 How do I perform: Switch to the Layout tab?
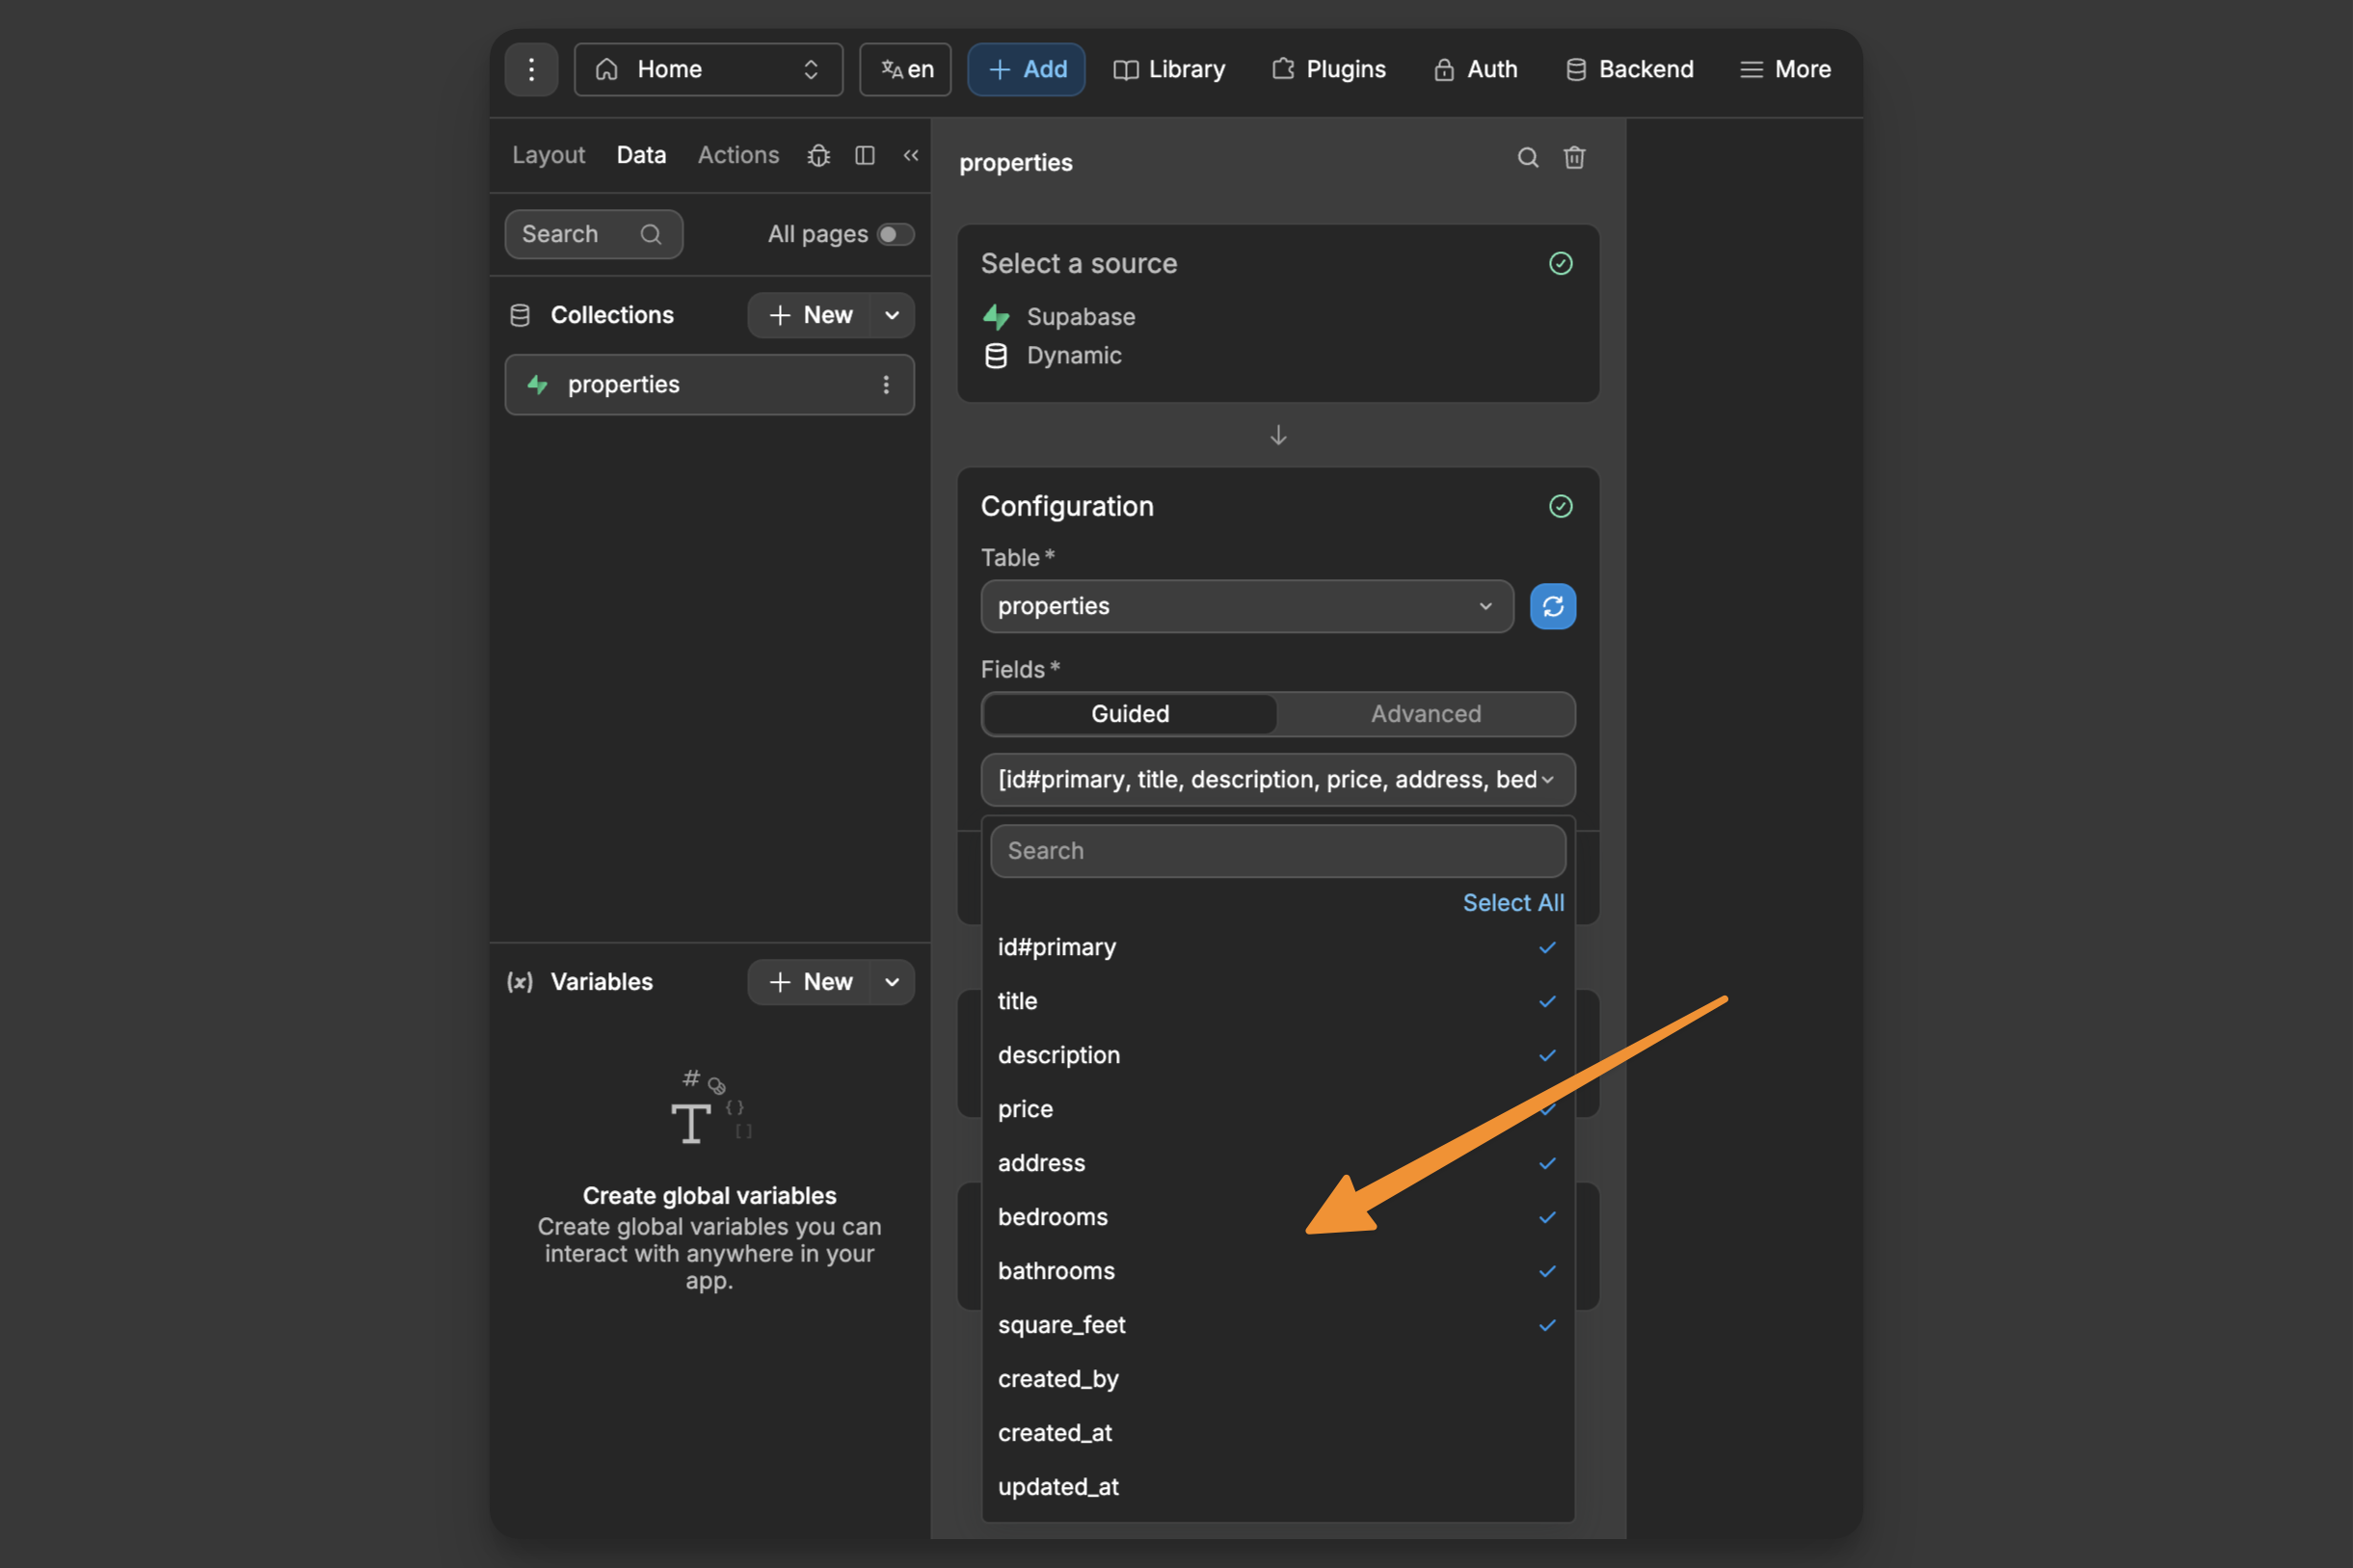(548, 155)
